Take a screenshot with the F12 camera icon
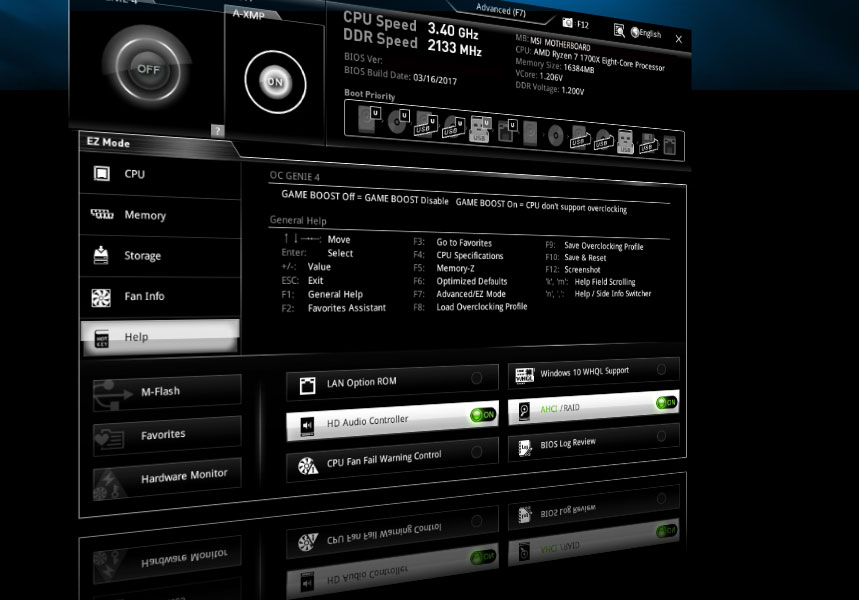859x600 pixels. point(568,22)
